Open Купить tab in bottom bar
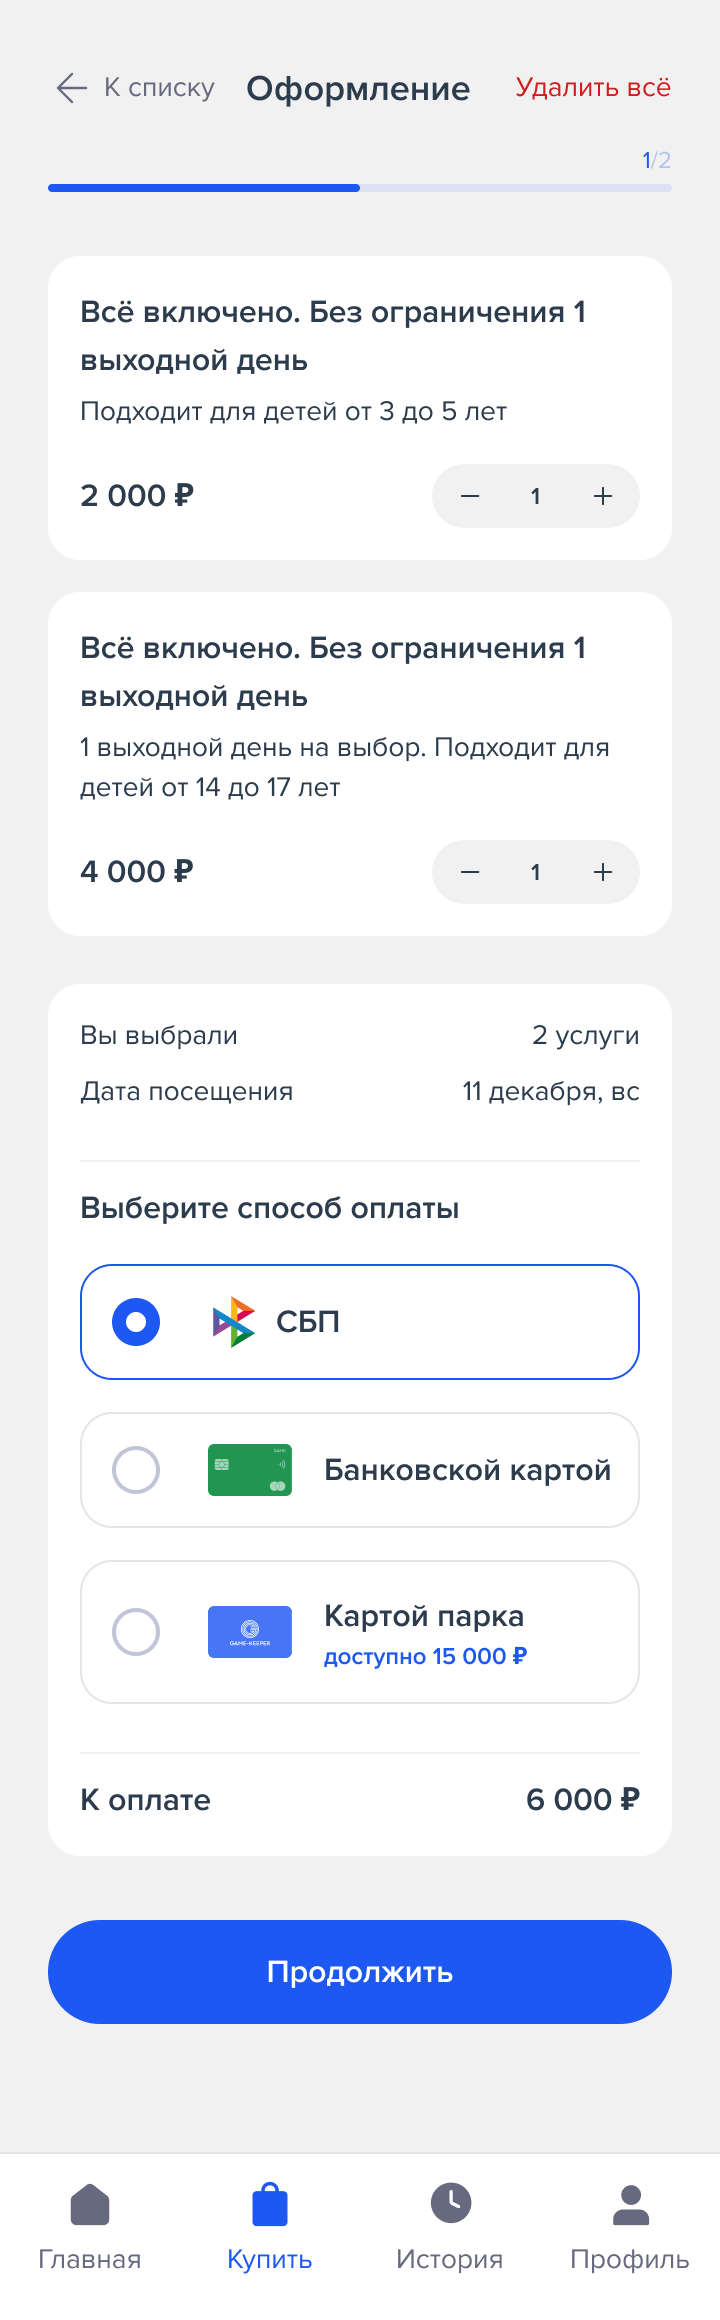The height and width of the screenshot is (2320, 720). point(270,2228)
